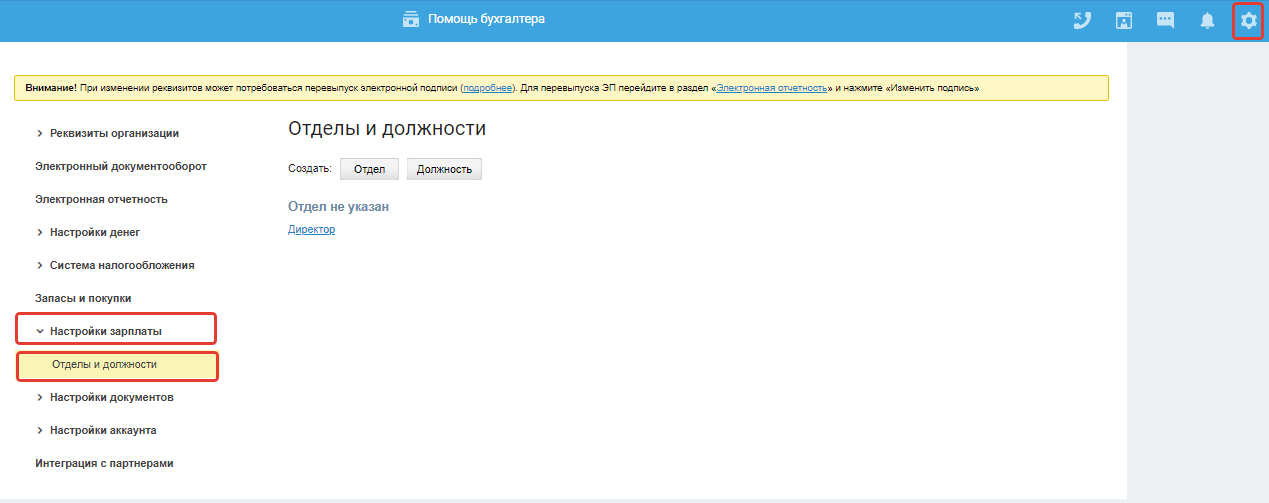Open Настройки документов label
Viewport: 1269px width, 503px height.
coord(112,397)
